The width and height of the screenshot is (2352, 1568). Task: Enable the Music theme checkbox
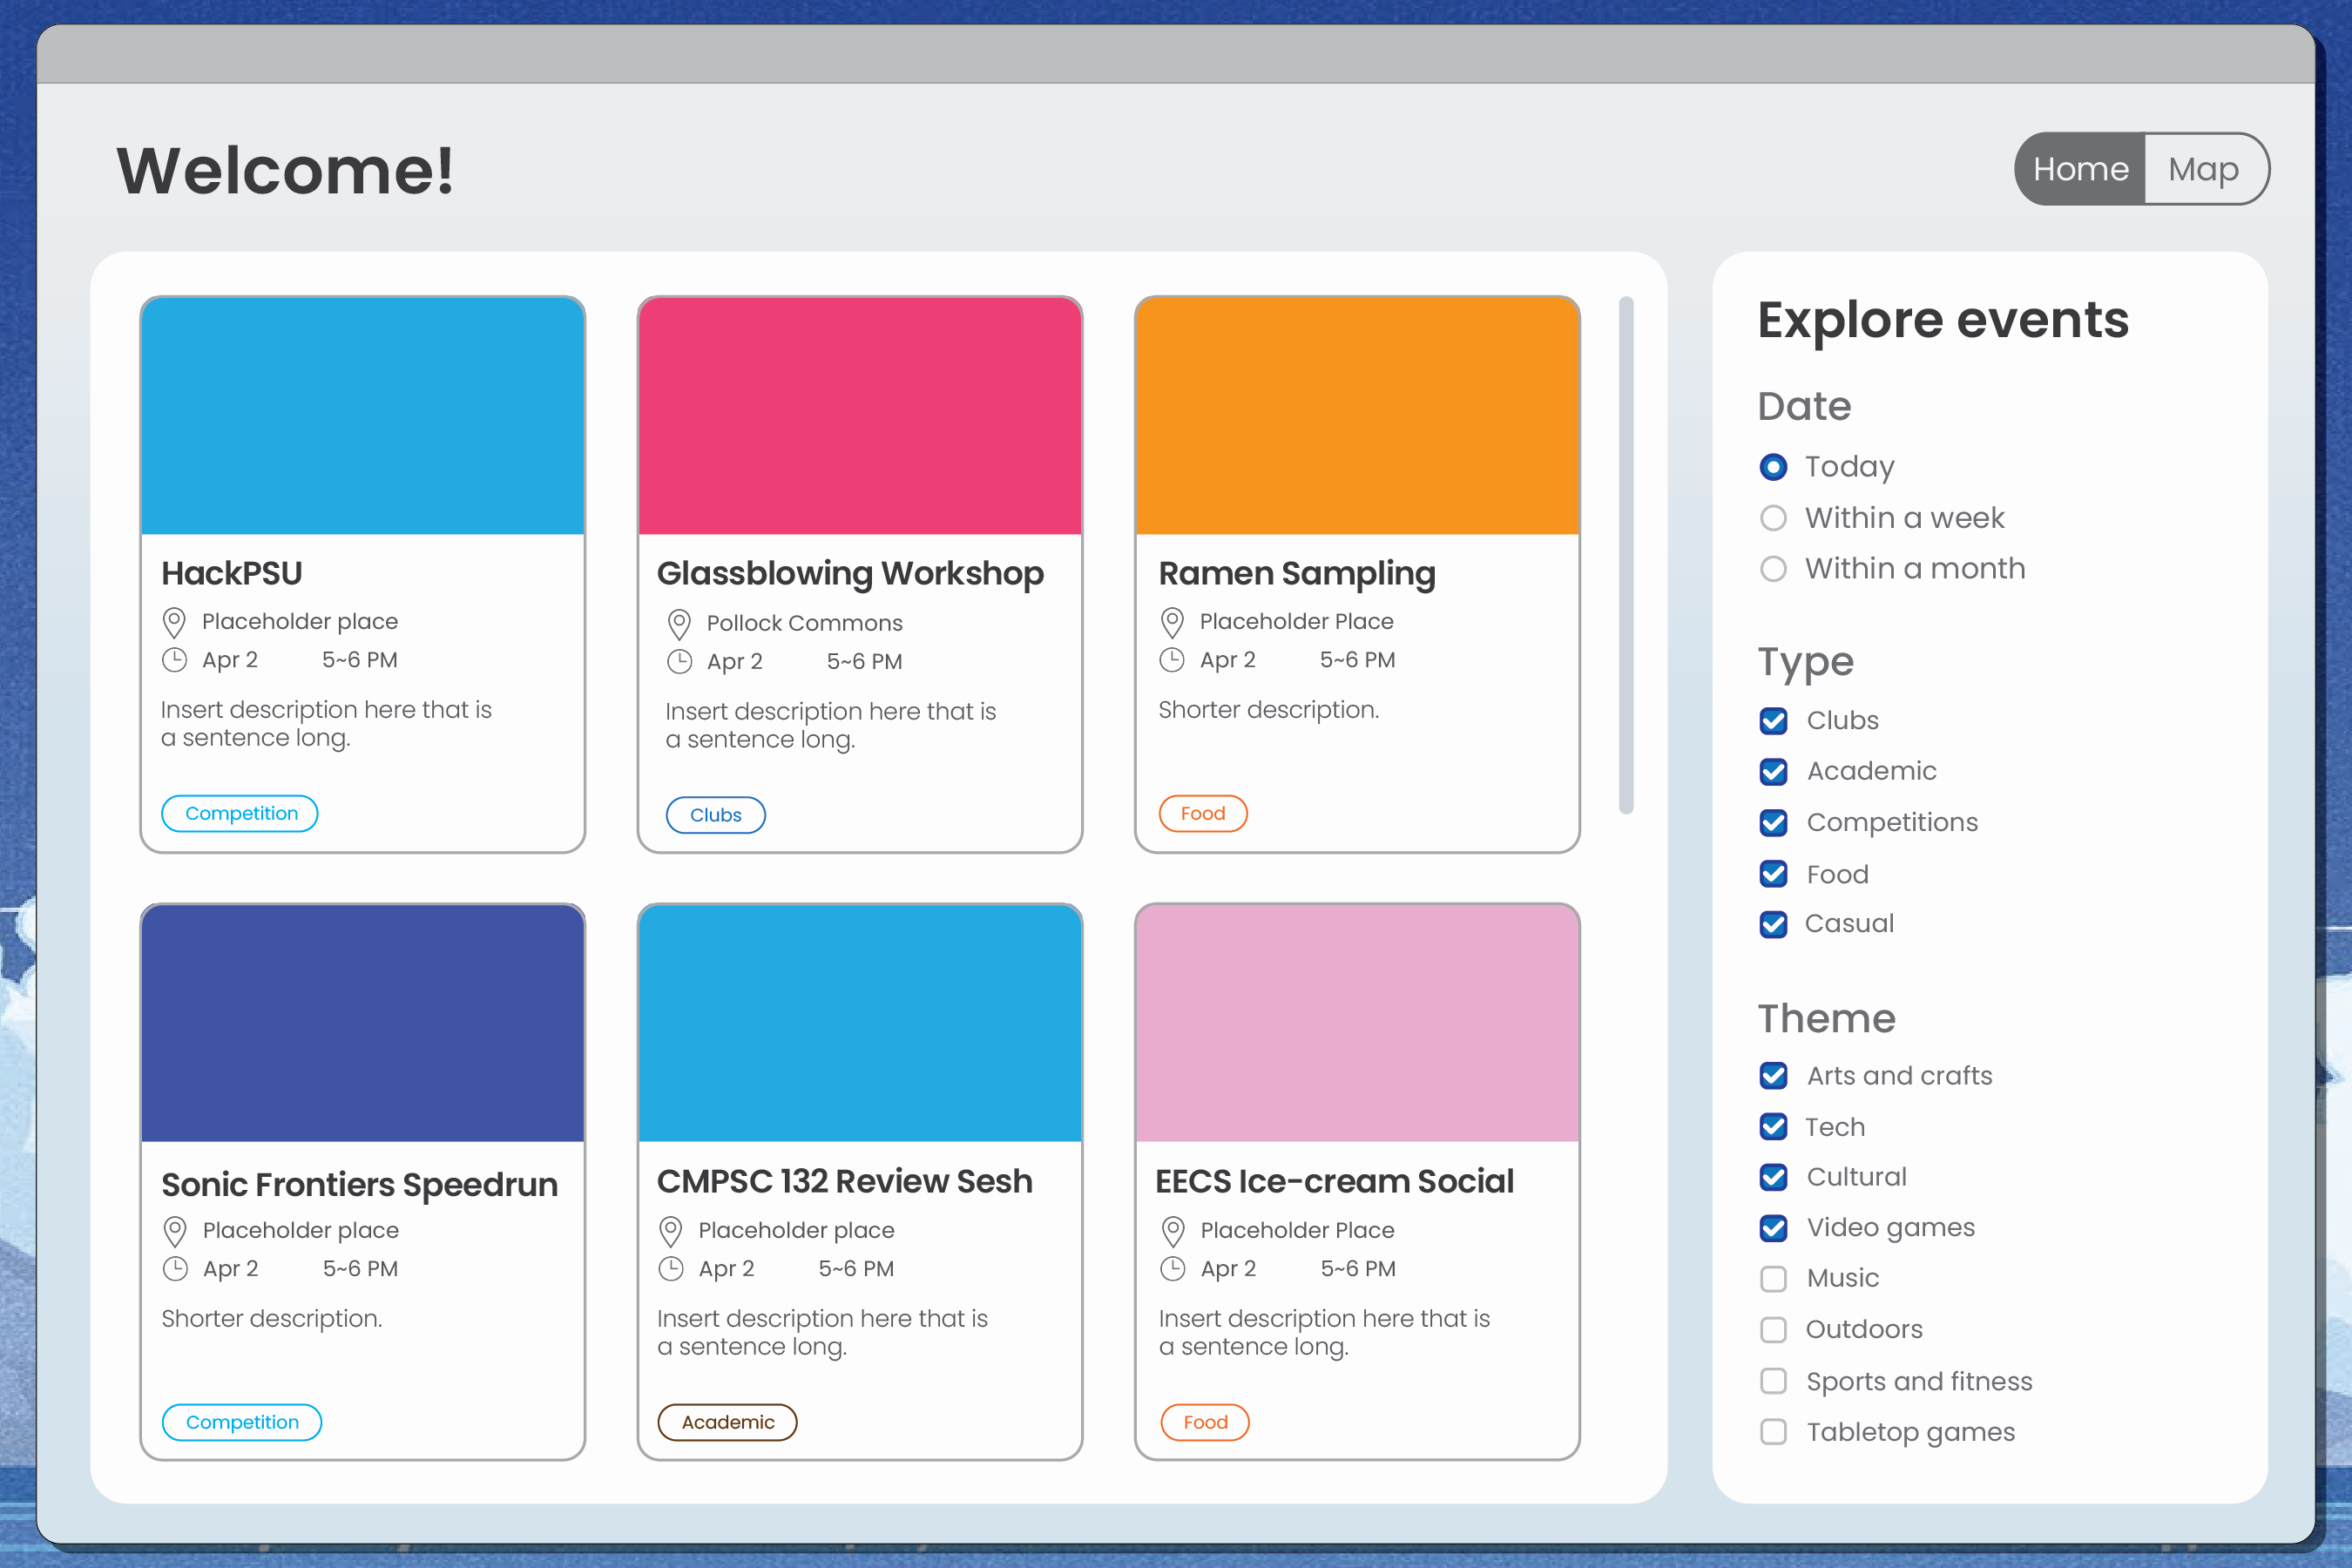[x=1773, y=1279]
